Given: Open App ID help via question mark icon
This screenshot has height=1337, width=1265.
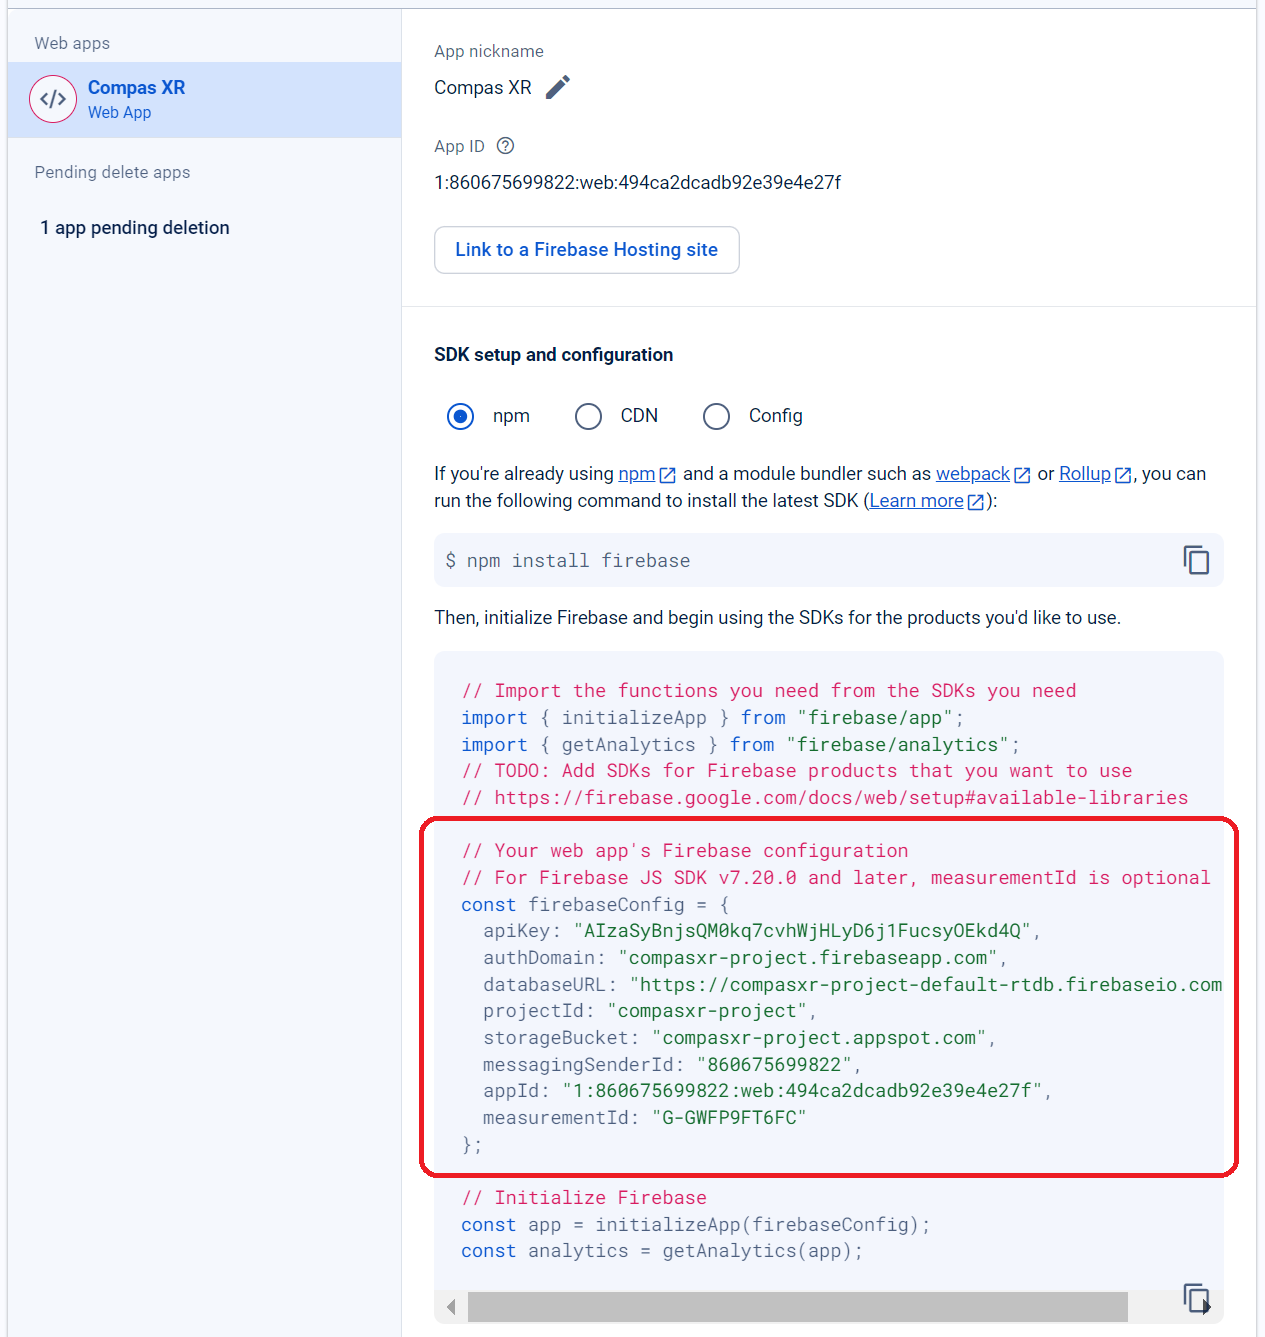Looking at the screenshot, I should (505, 146).
